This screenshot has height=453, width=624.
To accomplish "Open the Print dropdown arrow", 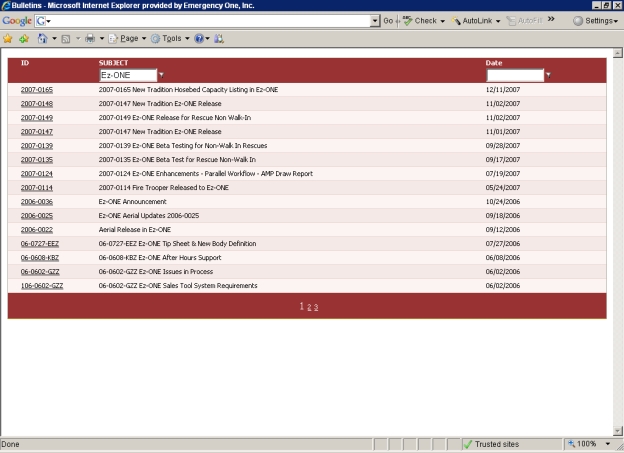I will coord(102,39).
